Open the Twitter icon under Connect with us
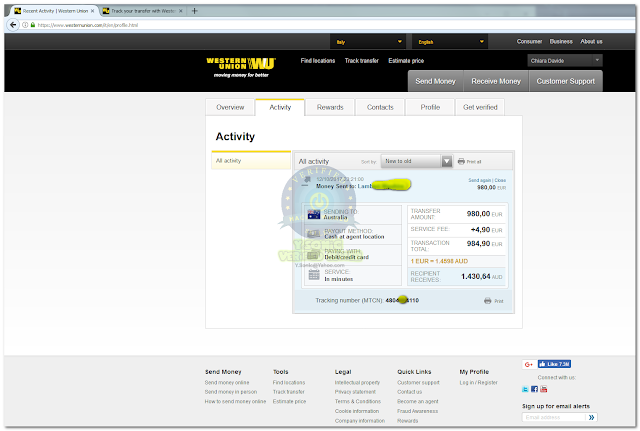640x431 pixels. click(x=525, y=389)
